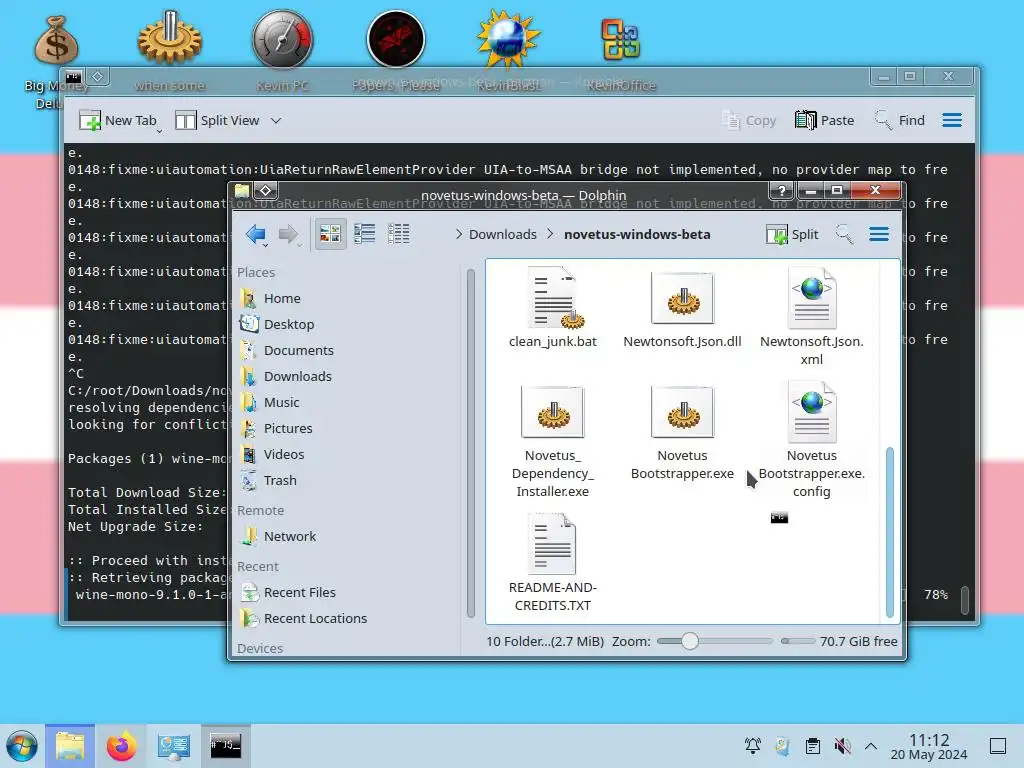
Task: Expand breadcrumb chevron before Downloads
Action: pos(458,234)
